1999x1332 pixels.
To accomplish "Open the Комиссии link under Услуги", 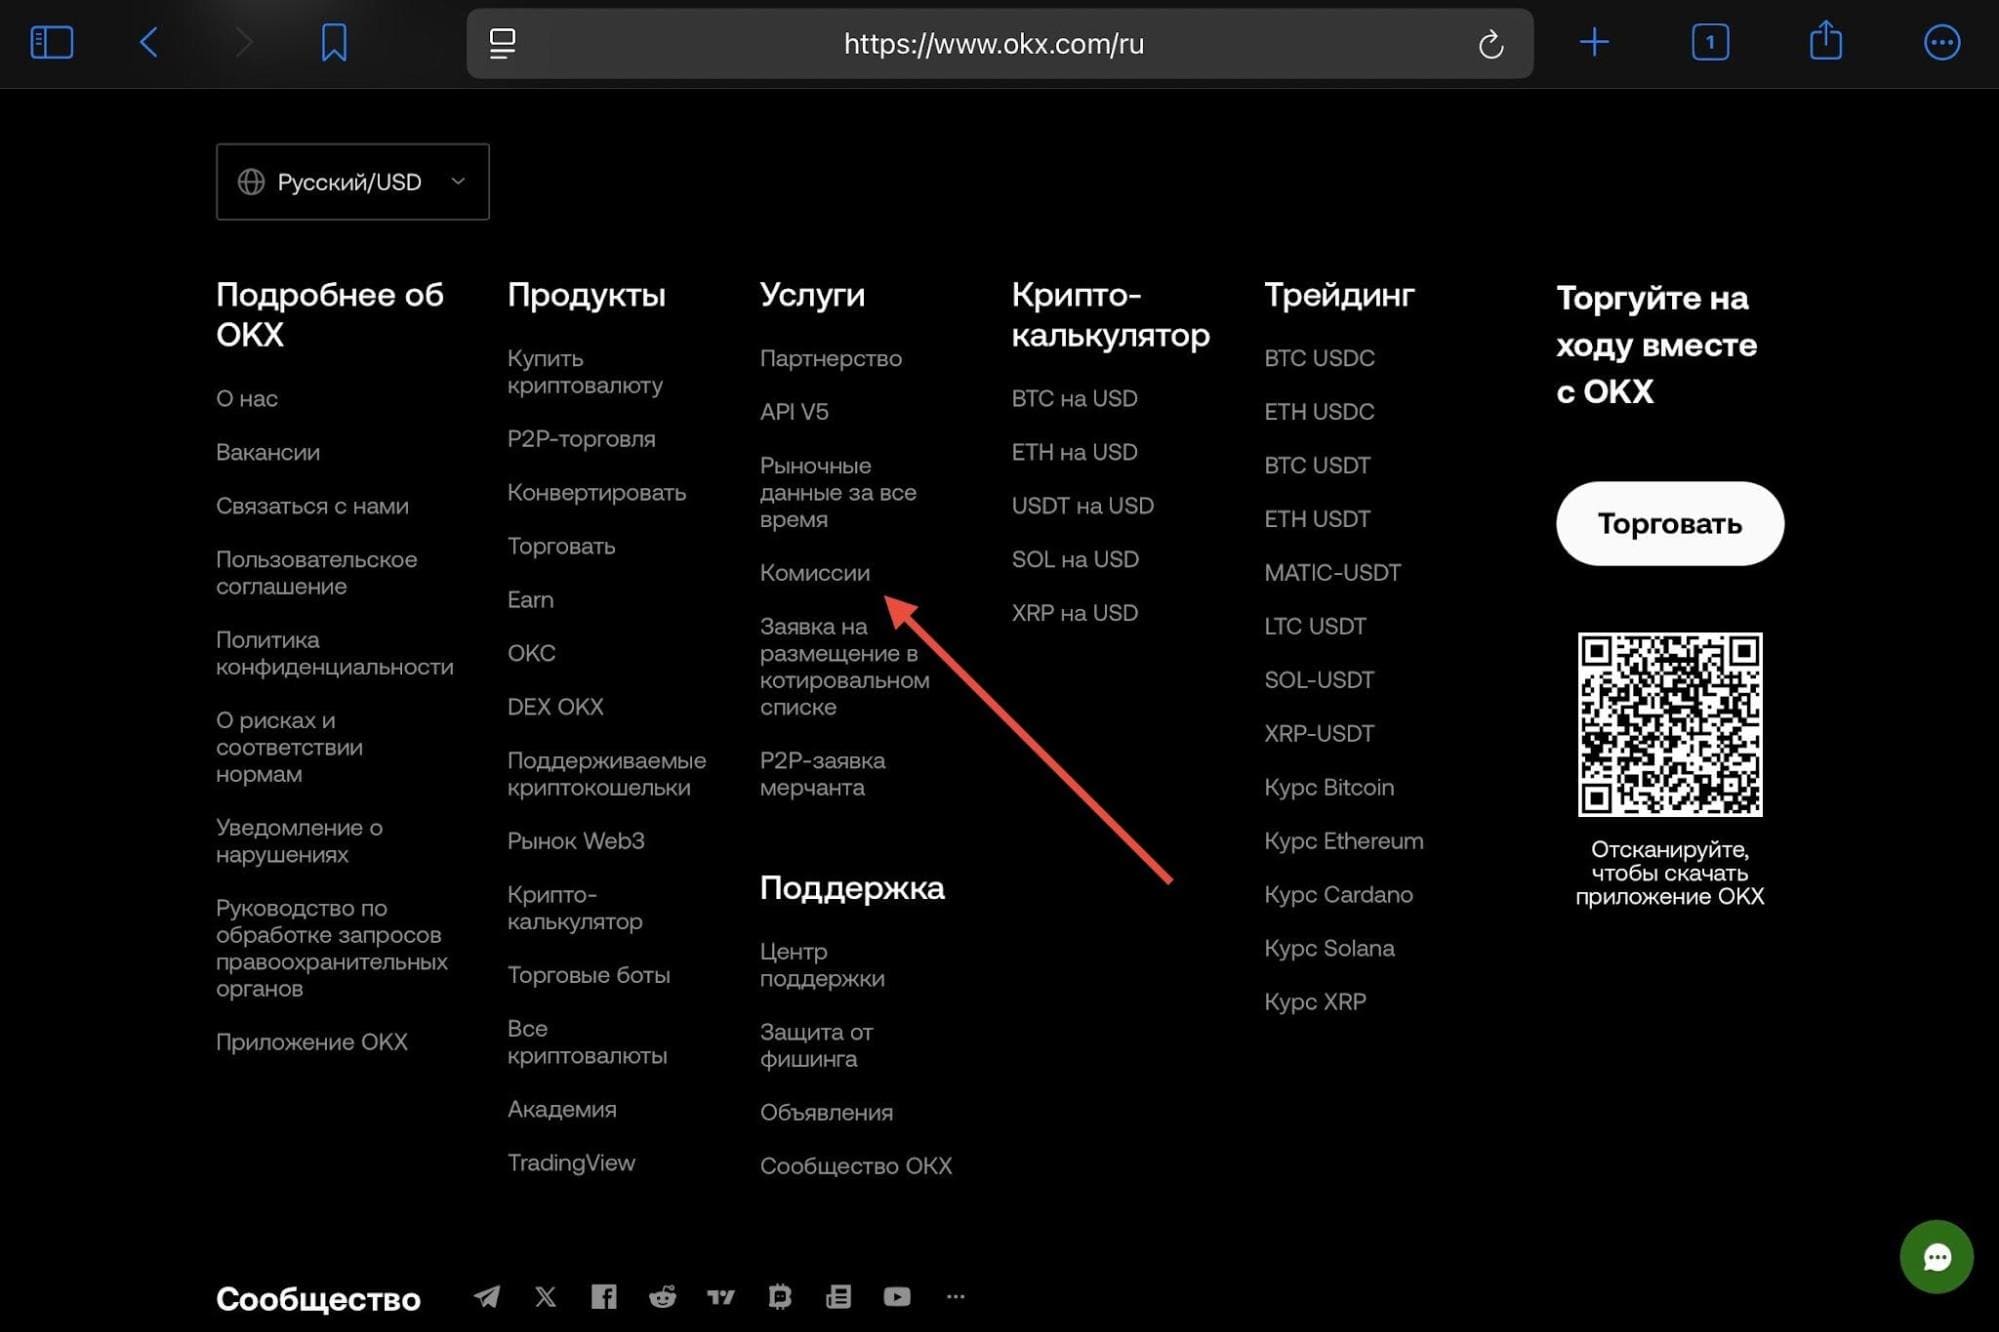I will point(816,572).
